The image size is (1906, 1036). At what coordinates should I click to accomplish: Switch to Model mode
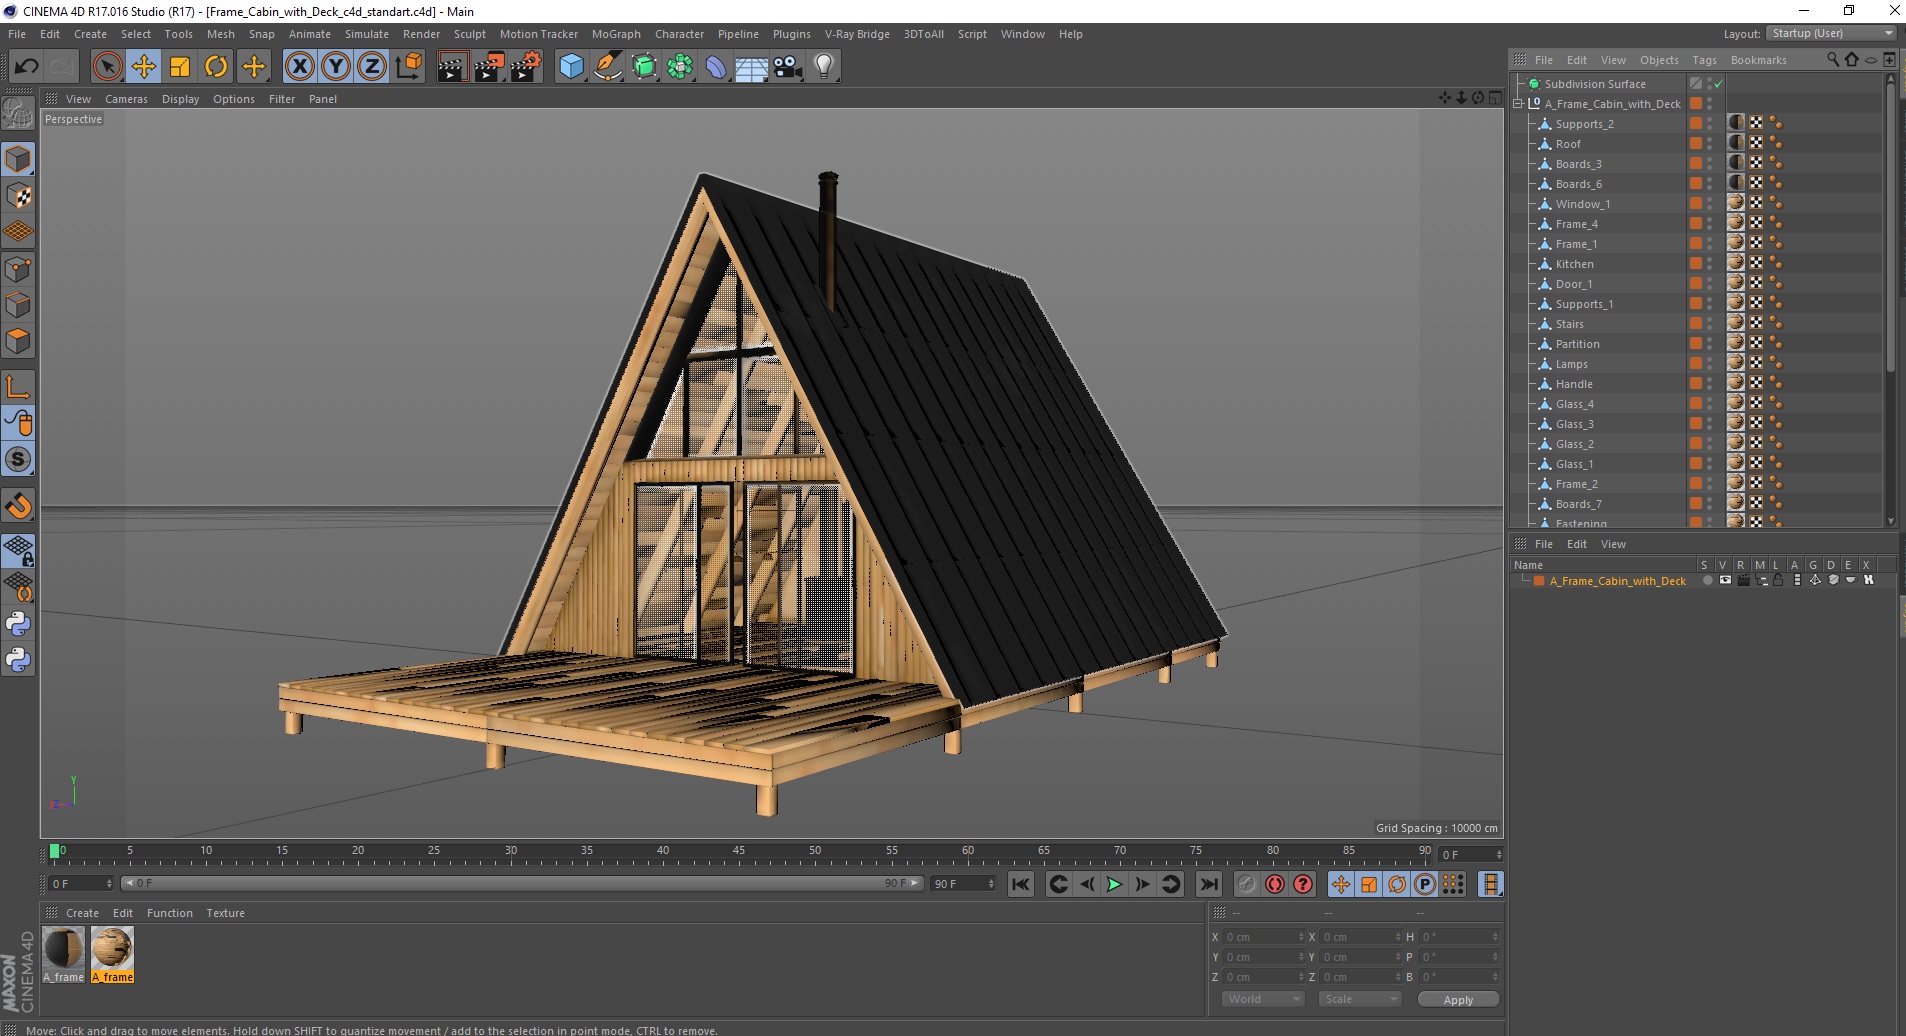pos(18,159)
